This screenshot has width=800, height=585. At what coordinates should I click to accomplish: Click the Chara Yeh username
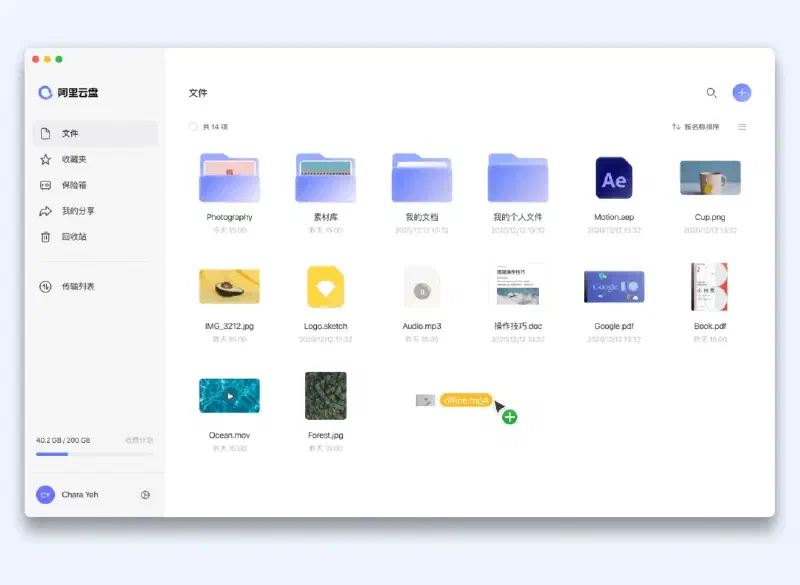pos(80,495)
